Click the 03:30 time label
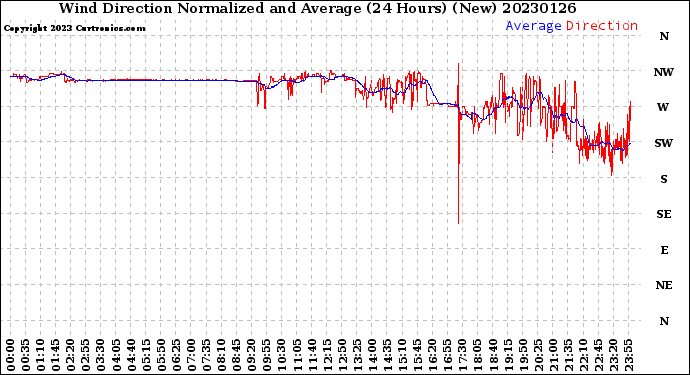690x375 pixels. click(101, 355)
